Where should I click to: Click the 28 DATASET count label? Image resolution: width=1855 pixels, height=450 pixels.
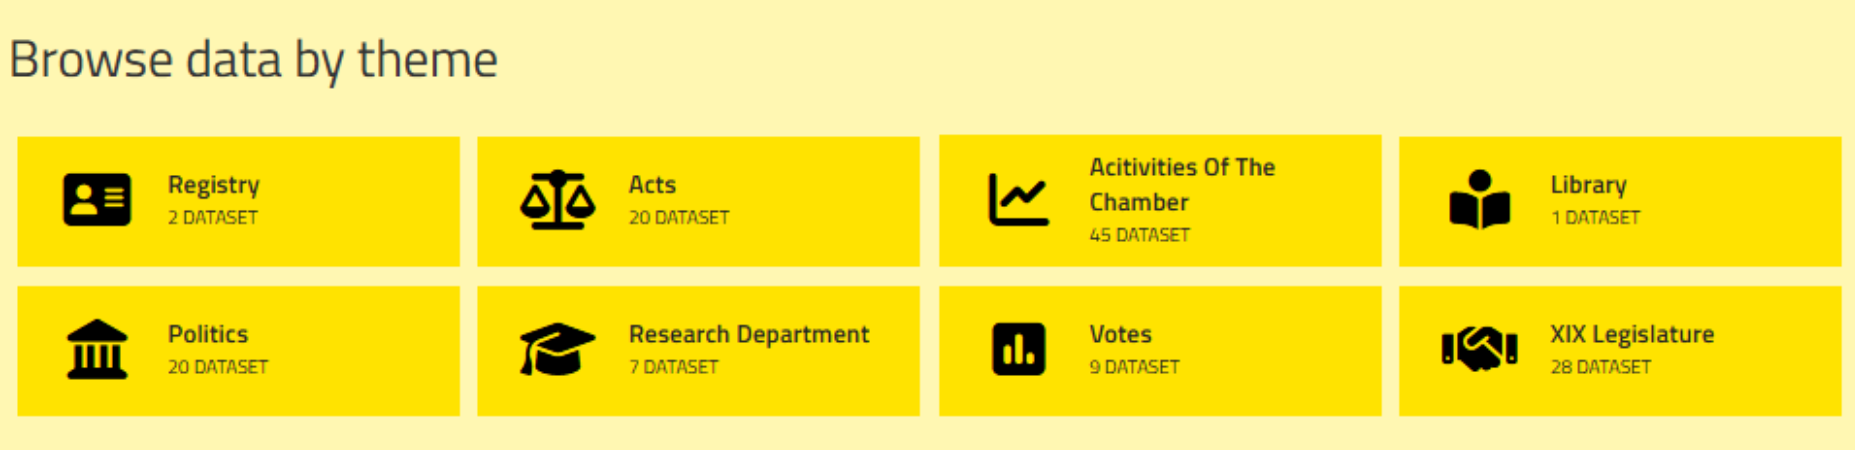[x=1600, y=367]
